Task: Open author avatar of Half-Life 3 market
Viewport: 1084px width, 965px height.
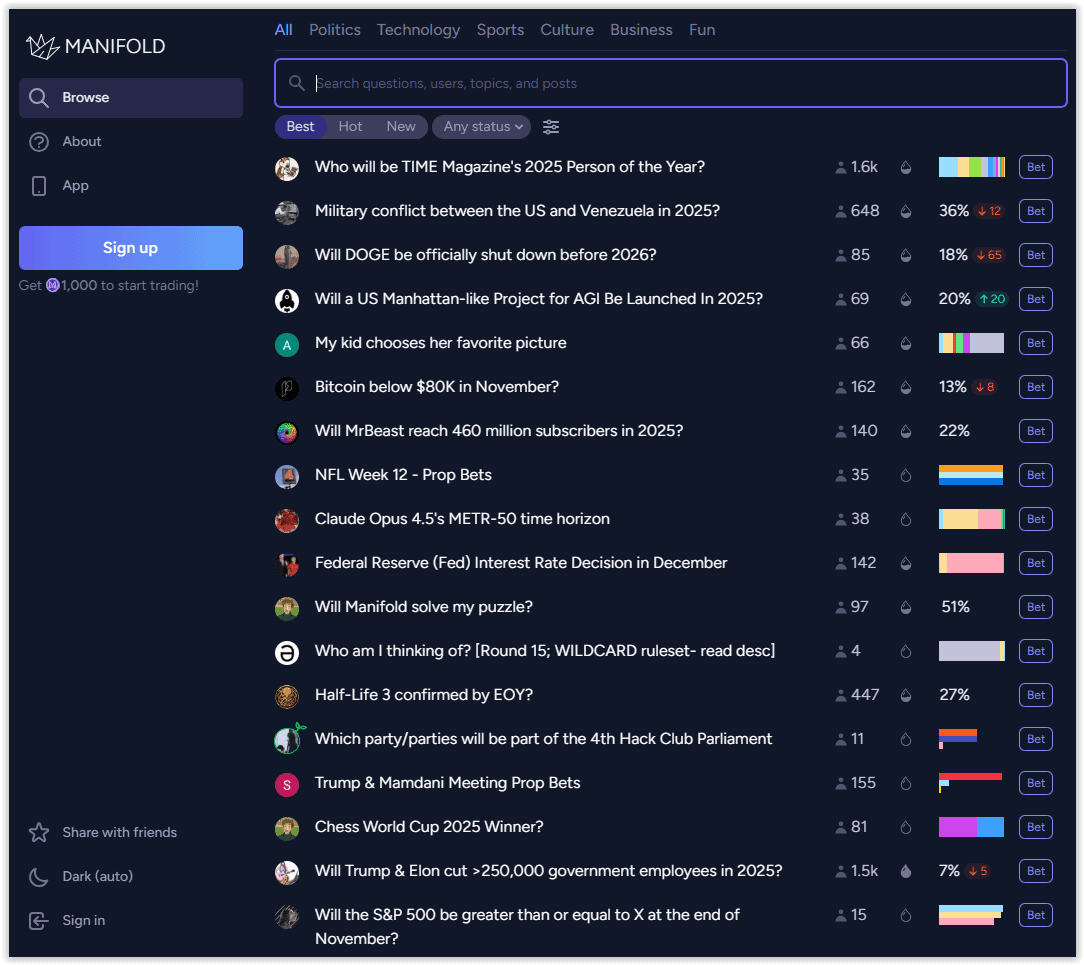Action: click(x=287, y=697)
